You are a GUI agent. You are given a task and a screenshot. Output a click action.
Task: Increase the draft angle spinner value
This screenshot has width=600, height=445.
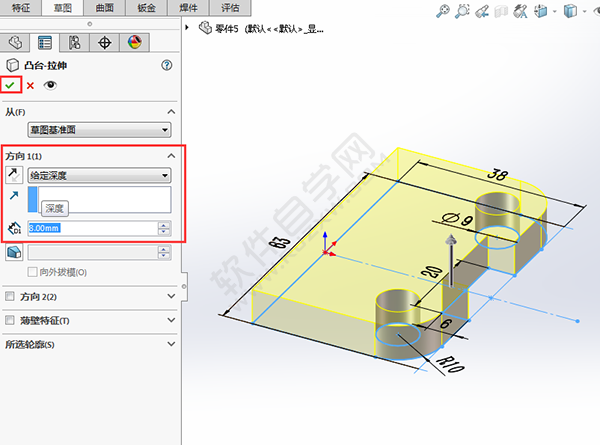[x=164, y=249]
